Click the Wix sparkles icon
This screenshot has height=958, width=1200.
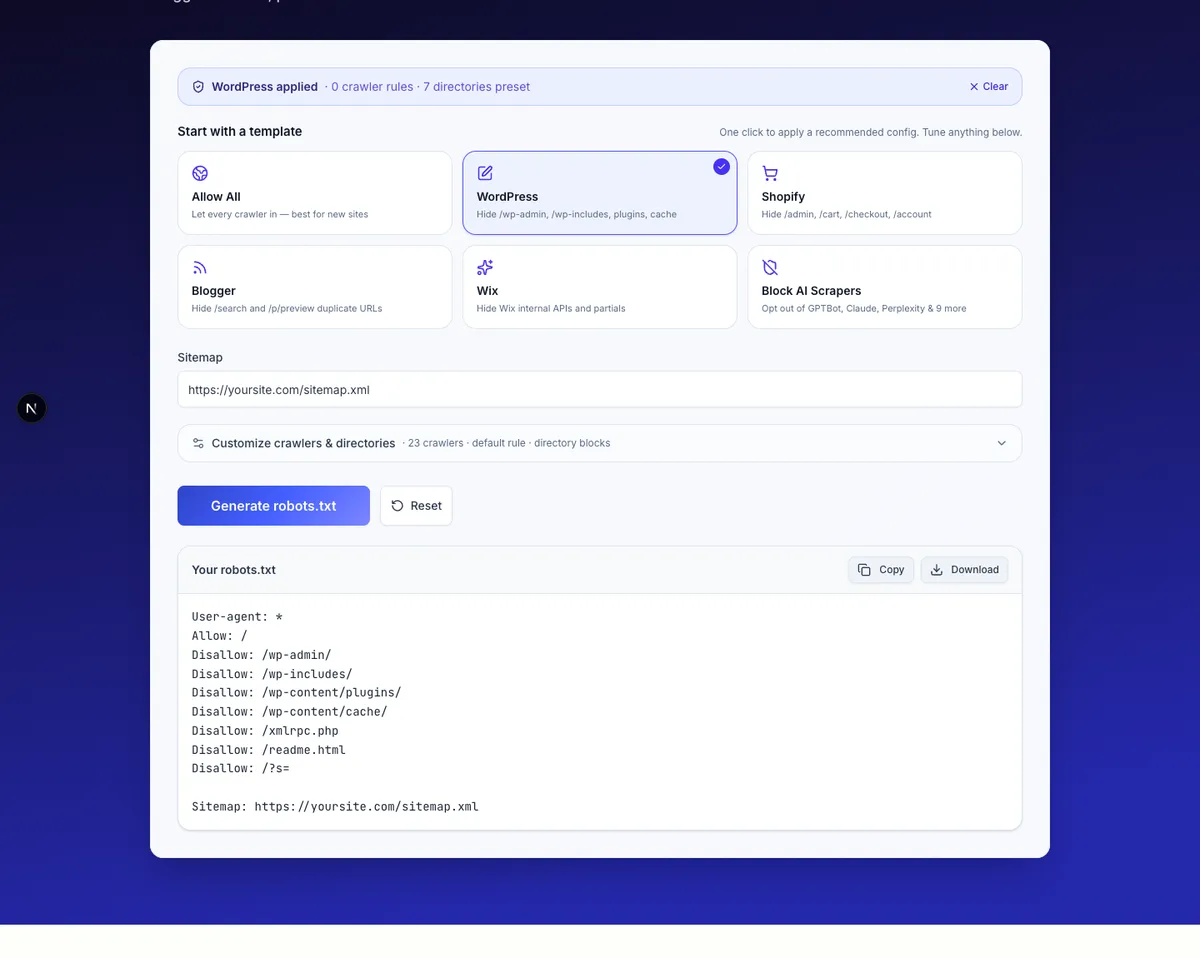485,267
